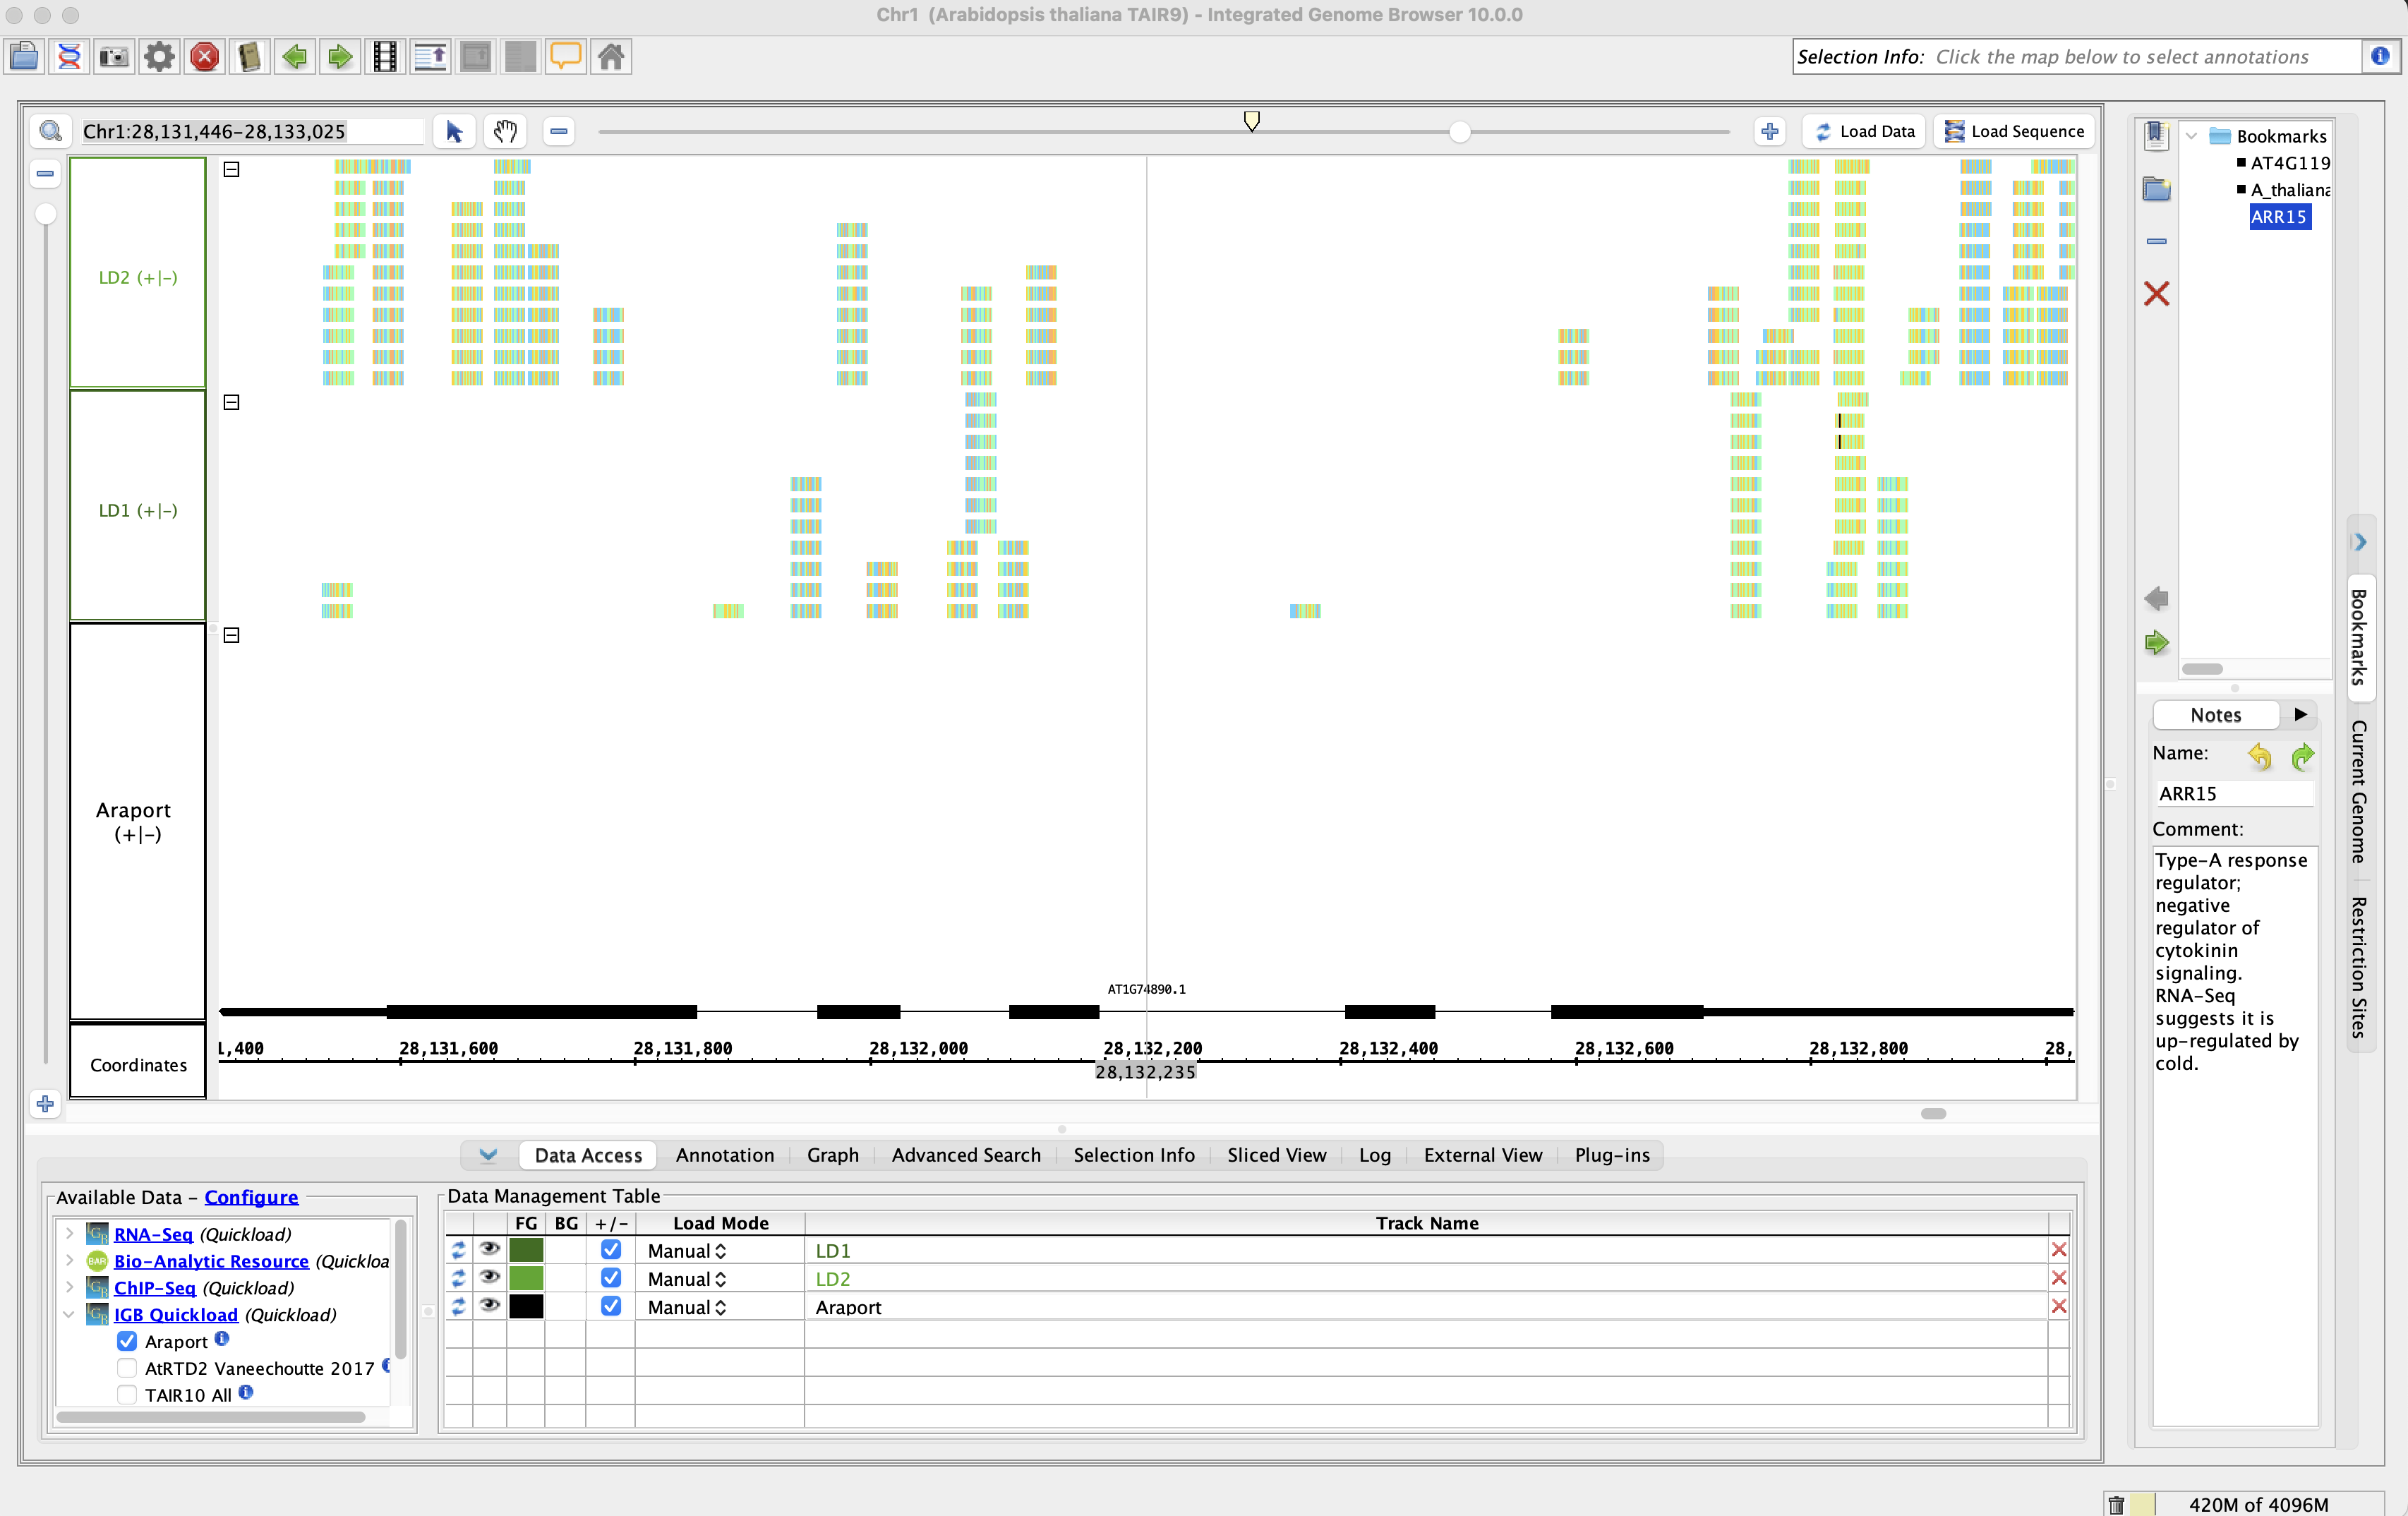Open the Configure link
The image size is (2408, 1516).
(251, 1197)
